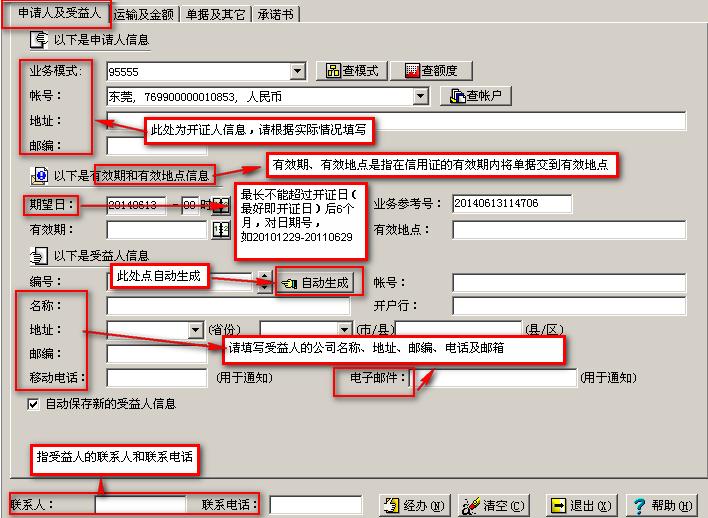Open the 承诺书 tab
Image resolution: width=708 pixels, height=518 pixels.
276,14
